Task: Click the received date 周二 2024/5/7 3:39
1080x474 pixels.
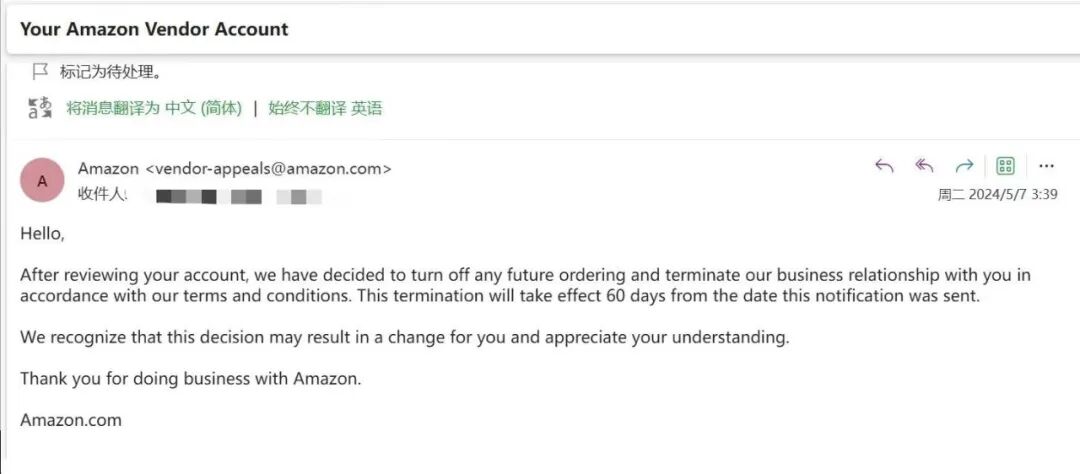Action: 997,194
